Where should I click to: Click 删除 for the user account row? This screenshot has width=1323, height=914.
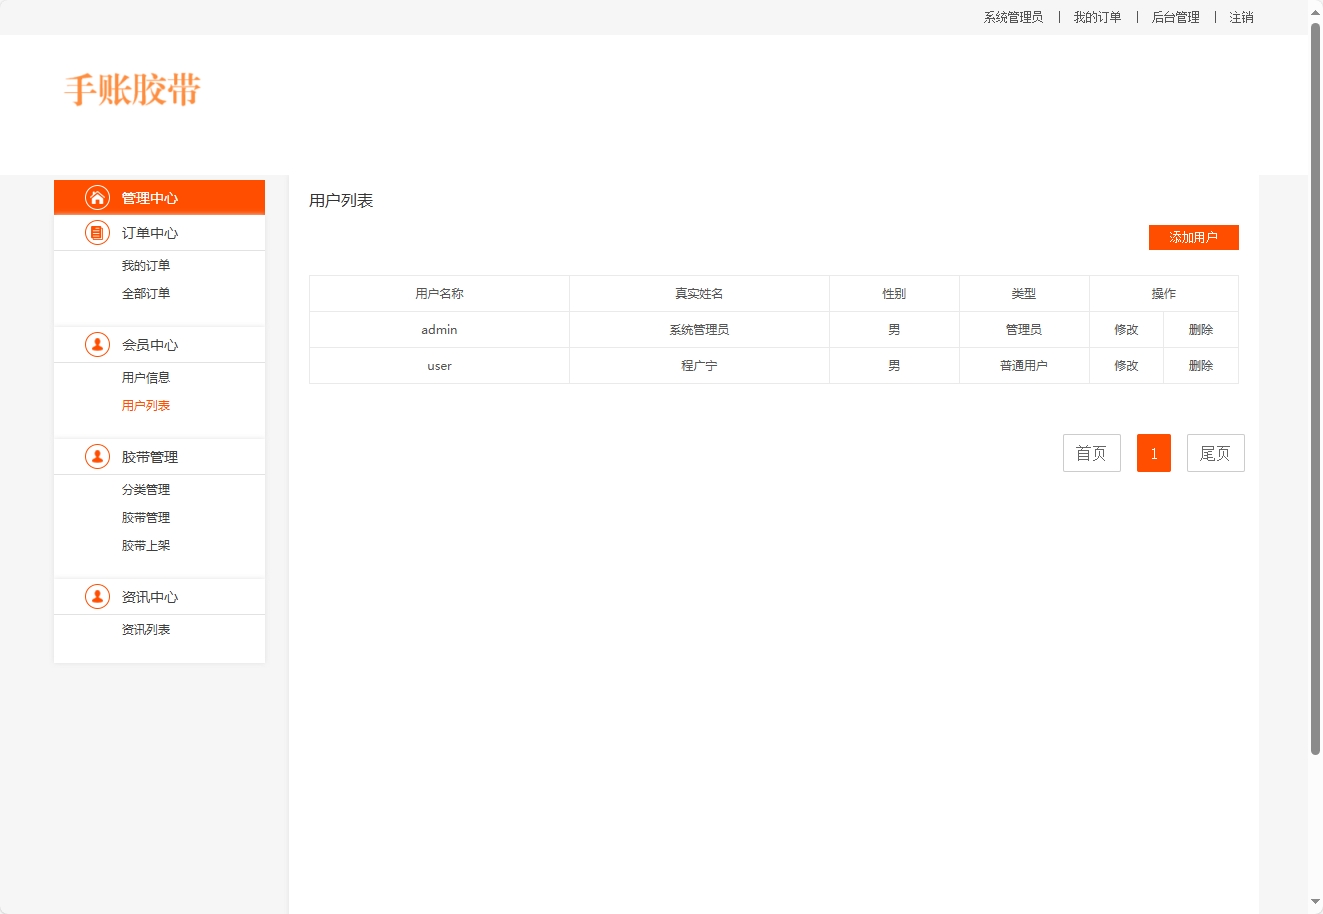pyautogui.click(x=1201, y=365)
